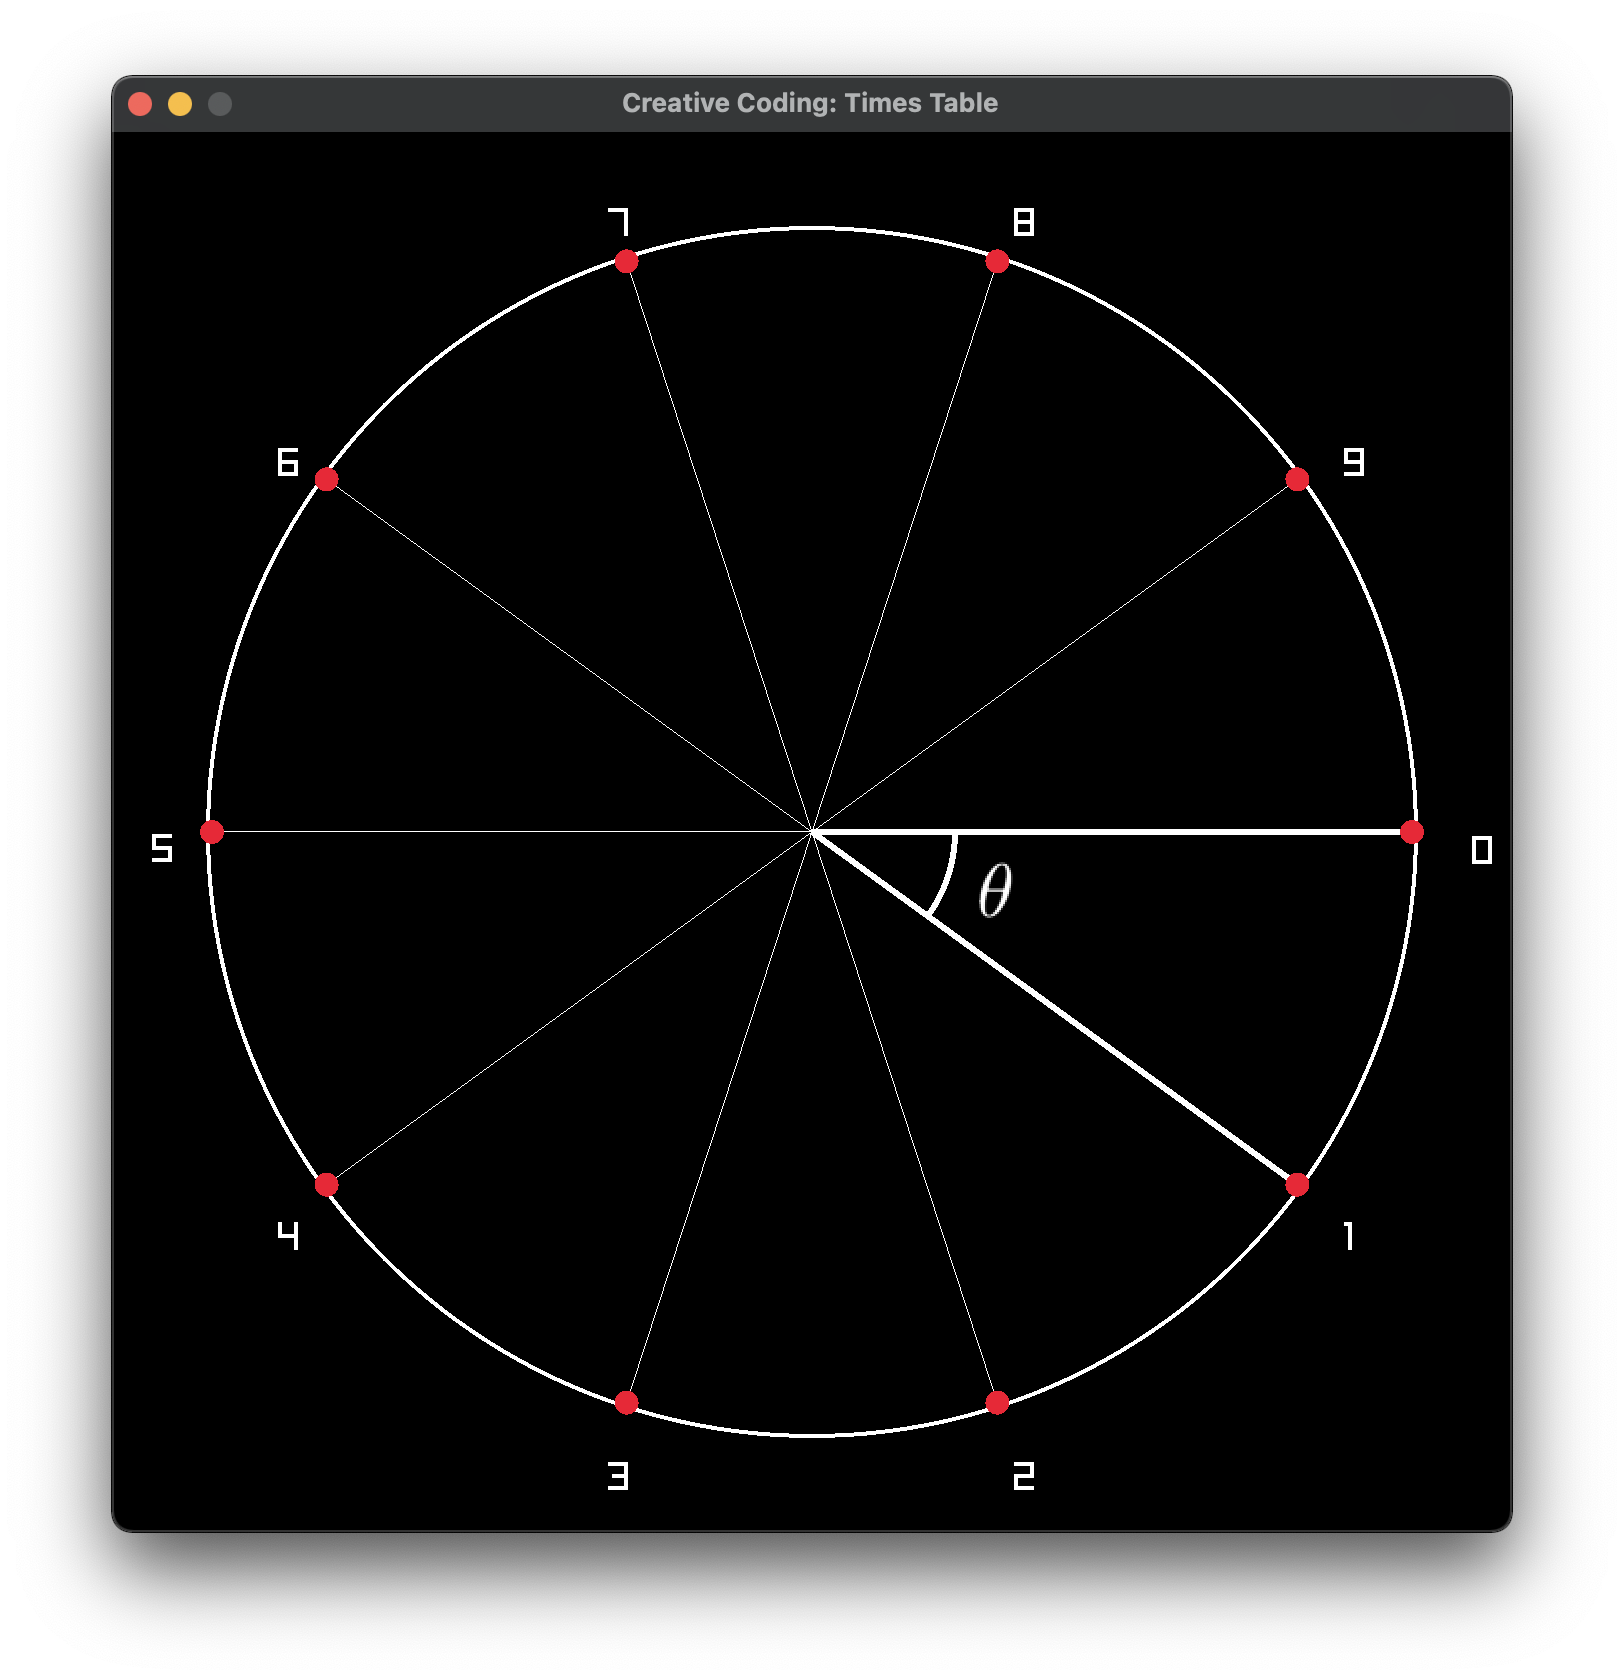Click the number label 8
The width and height of the screenshot is (1624, 1680).
click(x=1024, y=222)
